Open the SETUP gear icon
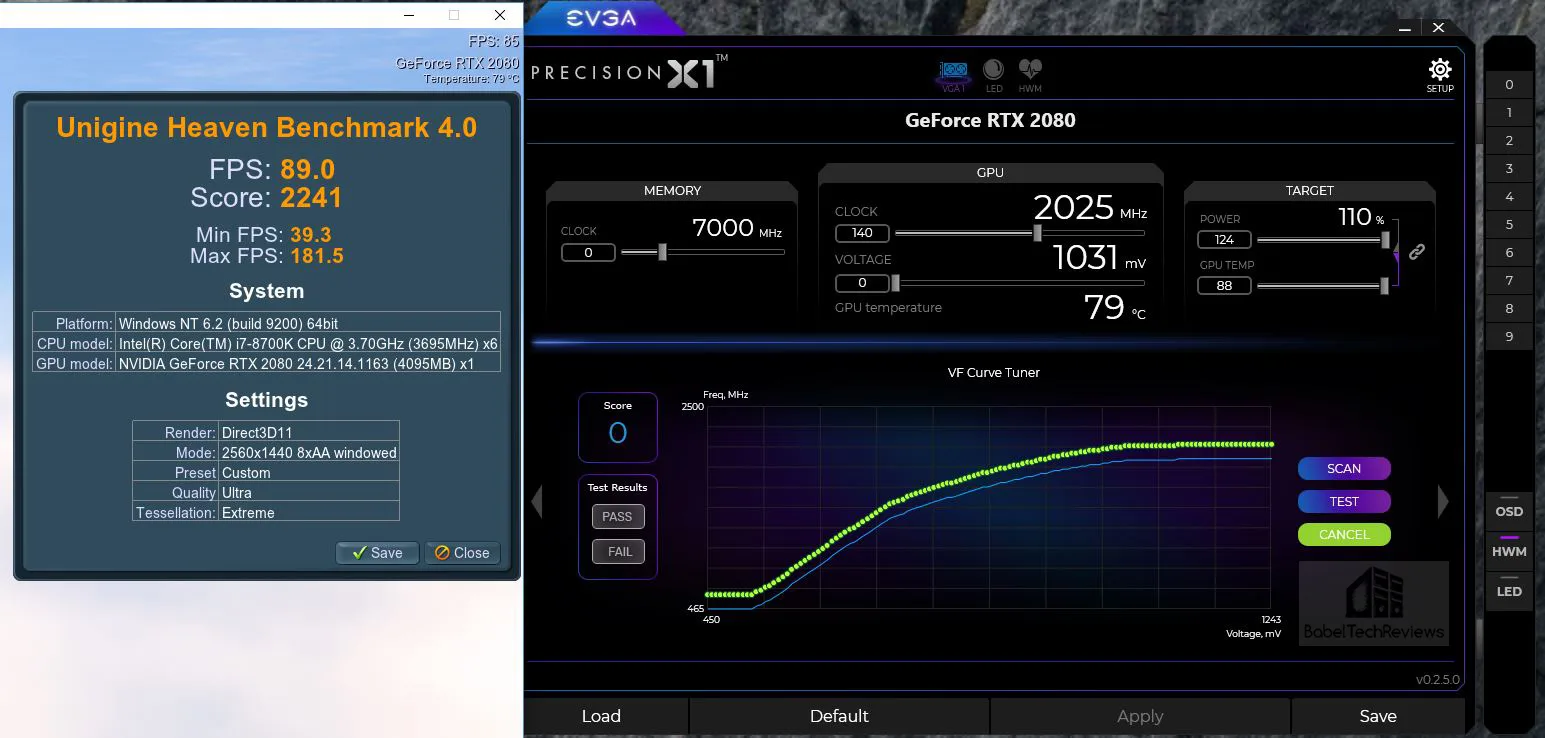 (x=1440, y=75)
